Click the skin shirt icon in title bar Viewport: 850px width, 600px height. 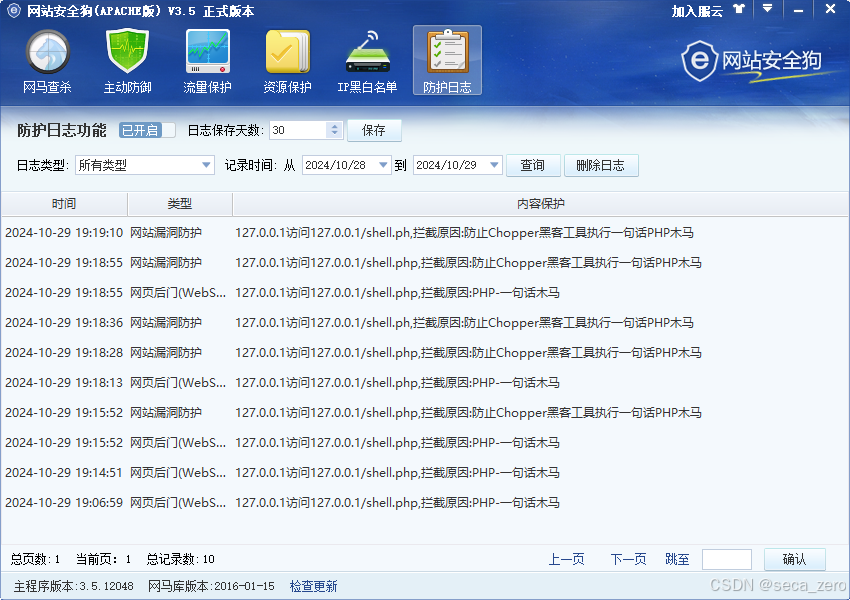click(x=739, y=9)
